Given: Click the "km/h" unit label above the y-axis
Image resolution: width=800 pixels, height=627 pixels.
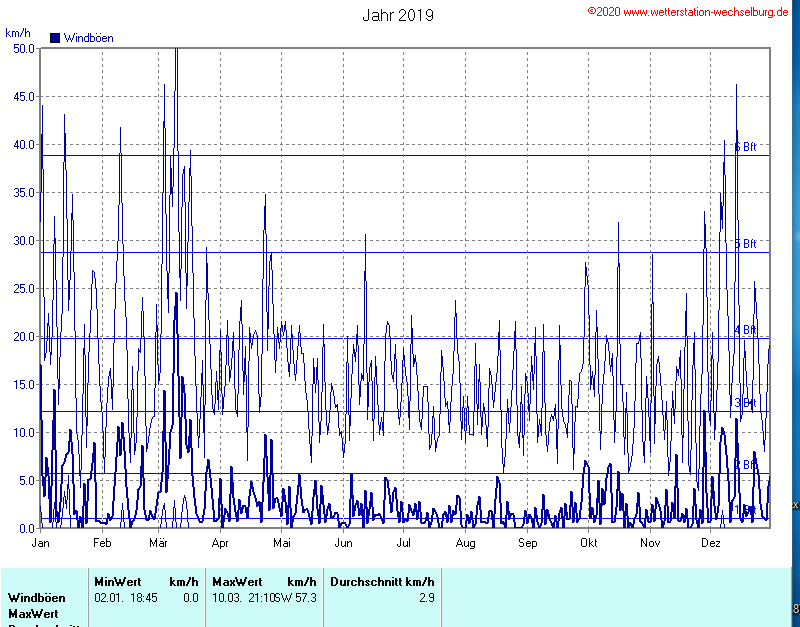Looking at the screenshot, I should click(18, 33).
